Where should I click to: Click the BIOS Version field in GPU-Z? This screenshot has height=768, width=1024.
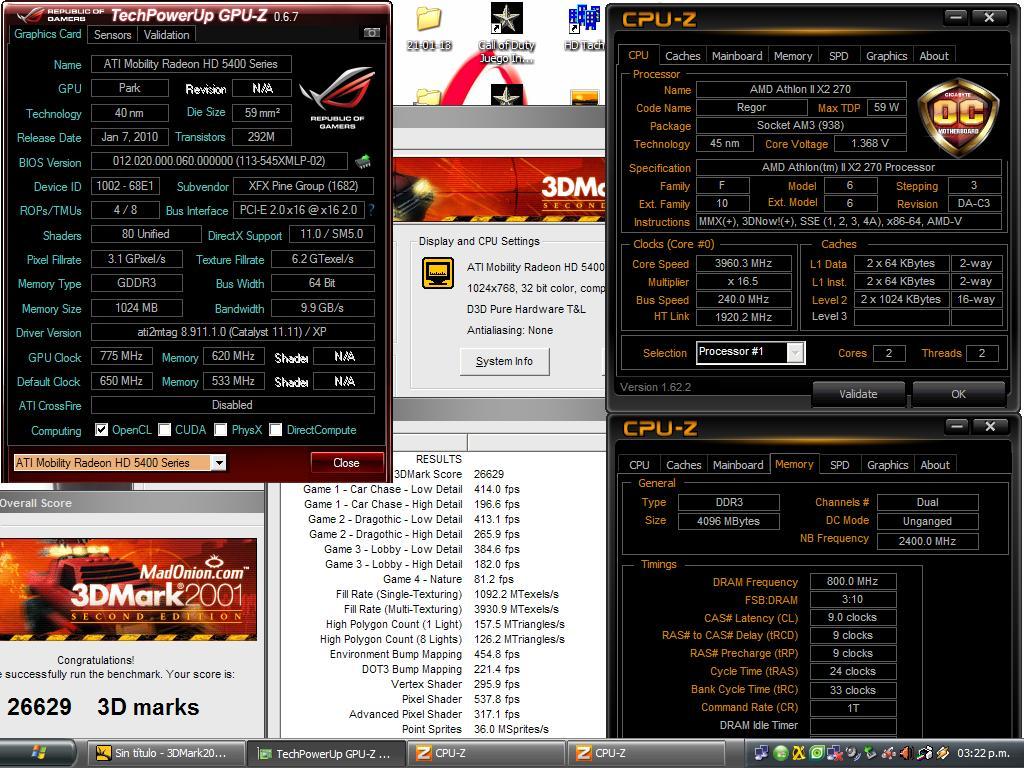click(x=219, y=161)
